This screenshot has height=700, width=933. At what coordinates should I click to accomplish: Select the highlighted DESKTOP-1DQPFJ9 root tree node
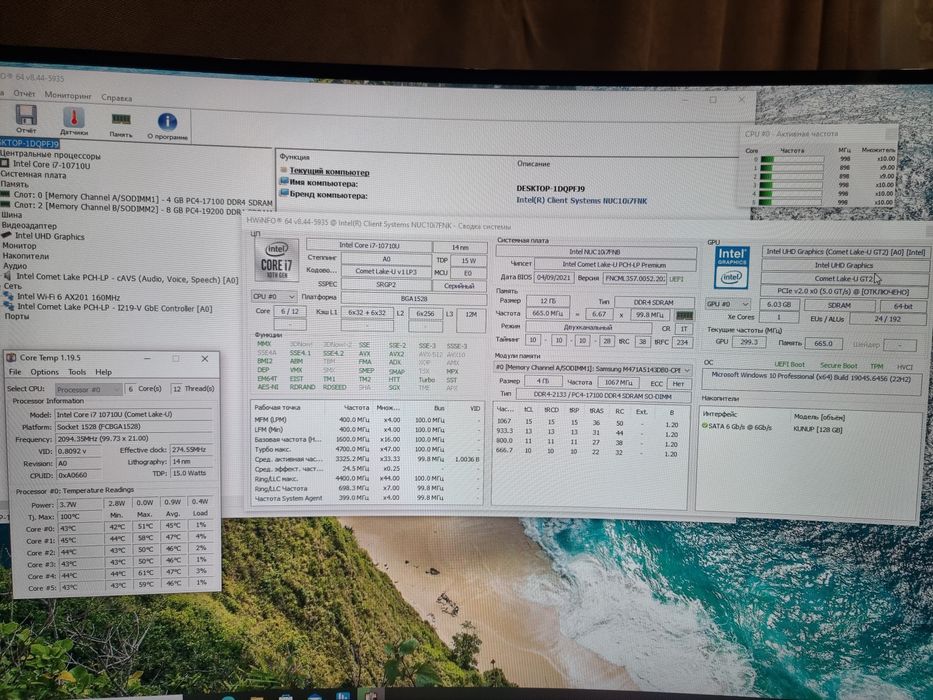coord(30,143)
